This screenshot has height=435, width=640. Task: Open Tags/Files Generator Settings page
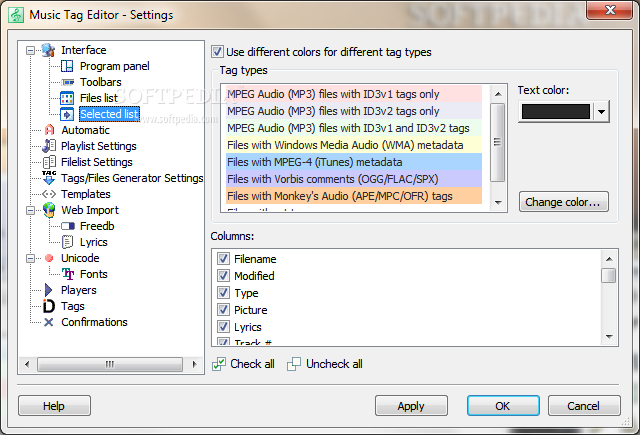click(x=132, y=178)
